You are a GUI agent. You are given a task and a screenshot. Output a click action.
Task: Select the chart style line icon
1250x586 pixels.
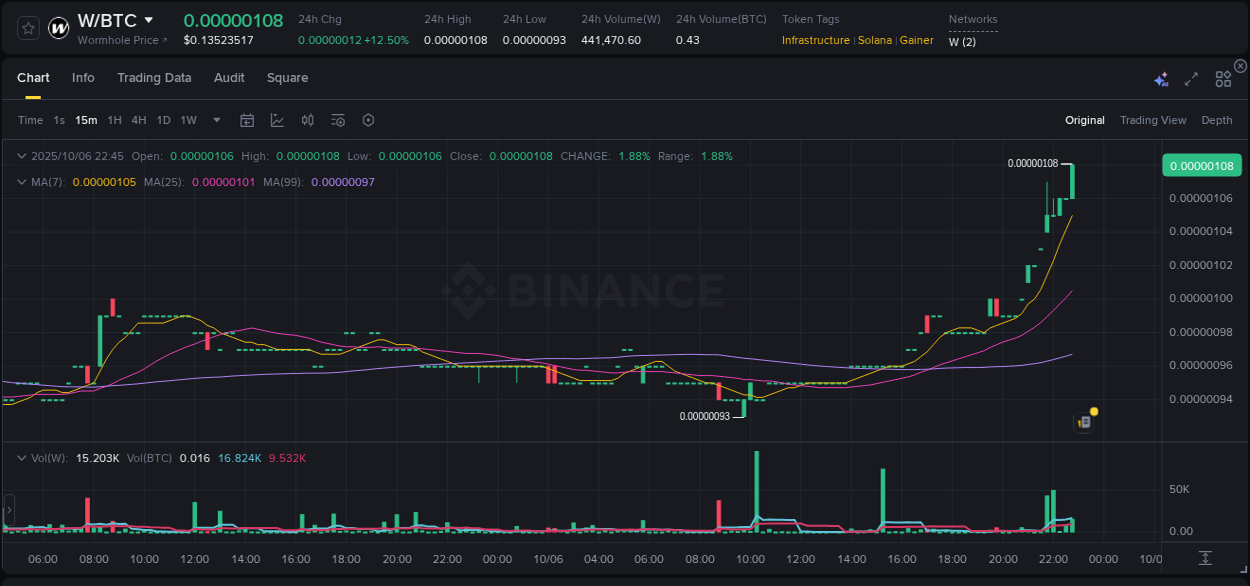[277, 120]
